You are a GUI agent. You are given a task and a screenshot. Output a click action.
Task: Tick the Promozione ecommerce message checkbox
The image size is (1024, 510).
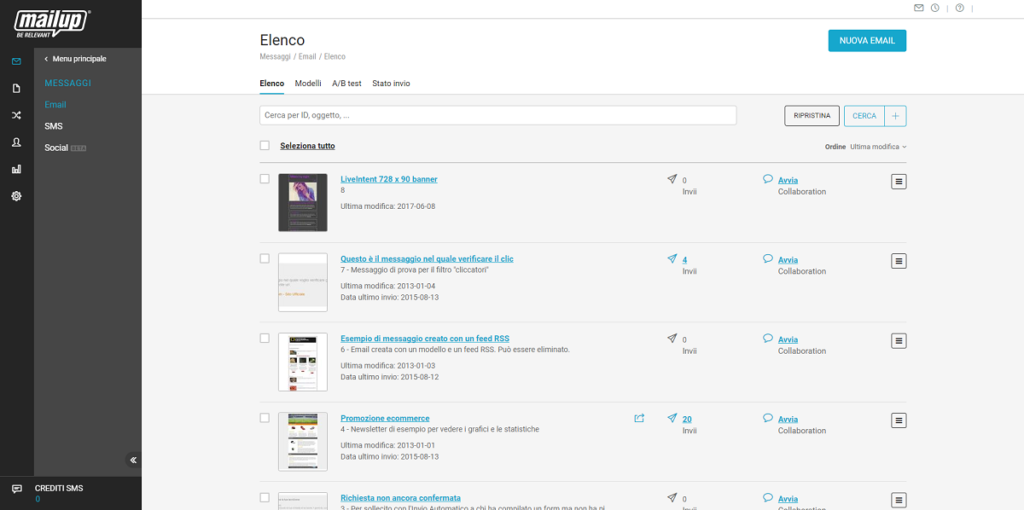tap(265, 418)
